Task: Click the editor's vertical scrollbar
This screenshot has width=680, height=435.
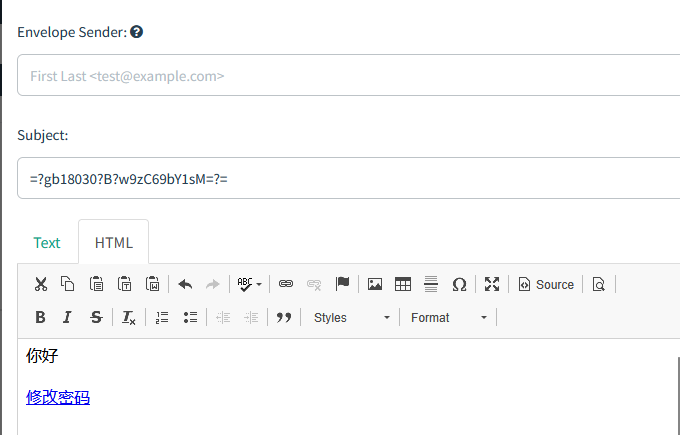Action: point(678,396)
